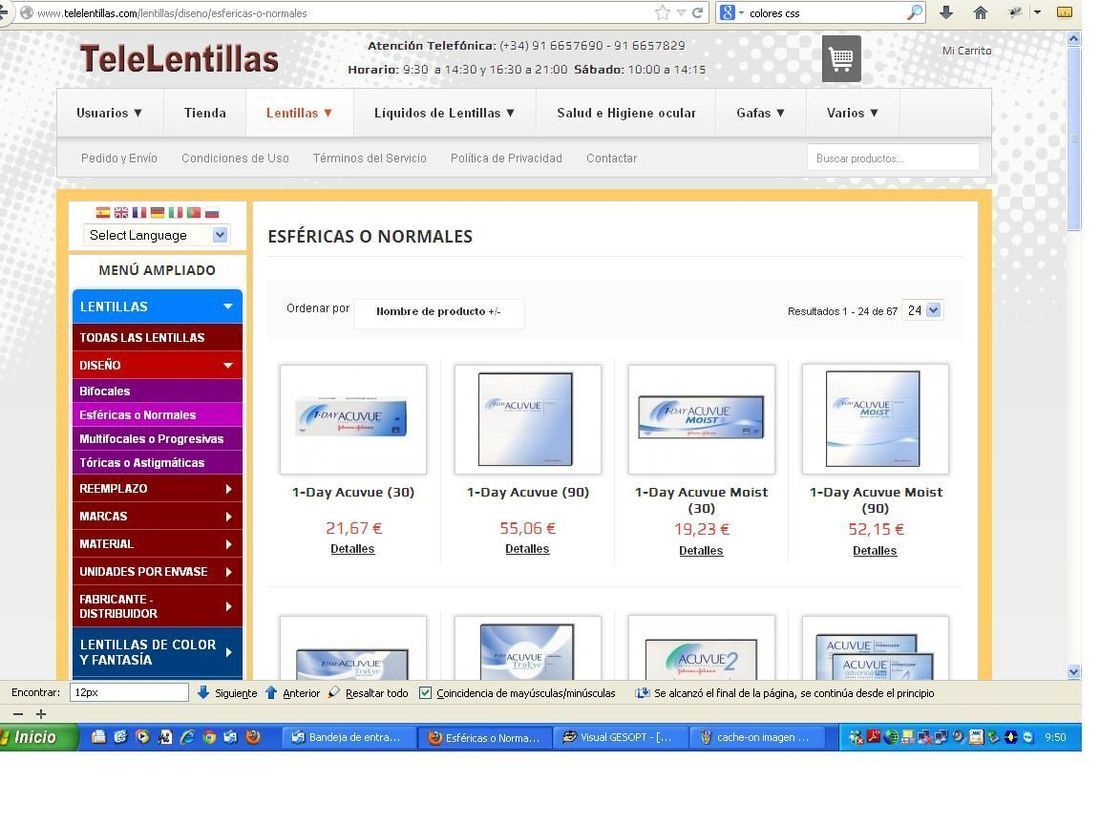This screenshot has width=1100, height=825.
Task: Open Política de Privacidad link
Action: tap(506, 159)
